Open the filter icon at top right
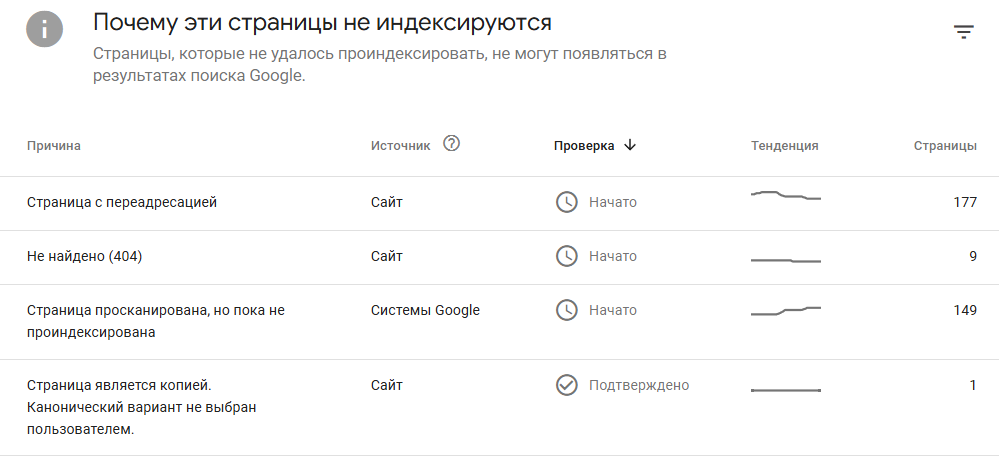Image resolution: width=999 pixels, height=457 pixels. click(x=963, y=32)
